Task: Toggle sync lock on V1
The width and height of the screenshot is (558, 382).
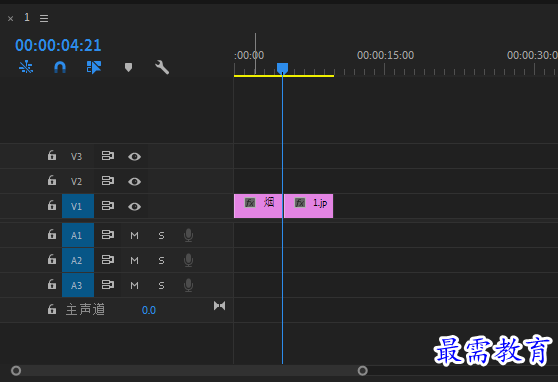Action: tap(108, 205)
